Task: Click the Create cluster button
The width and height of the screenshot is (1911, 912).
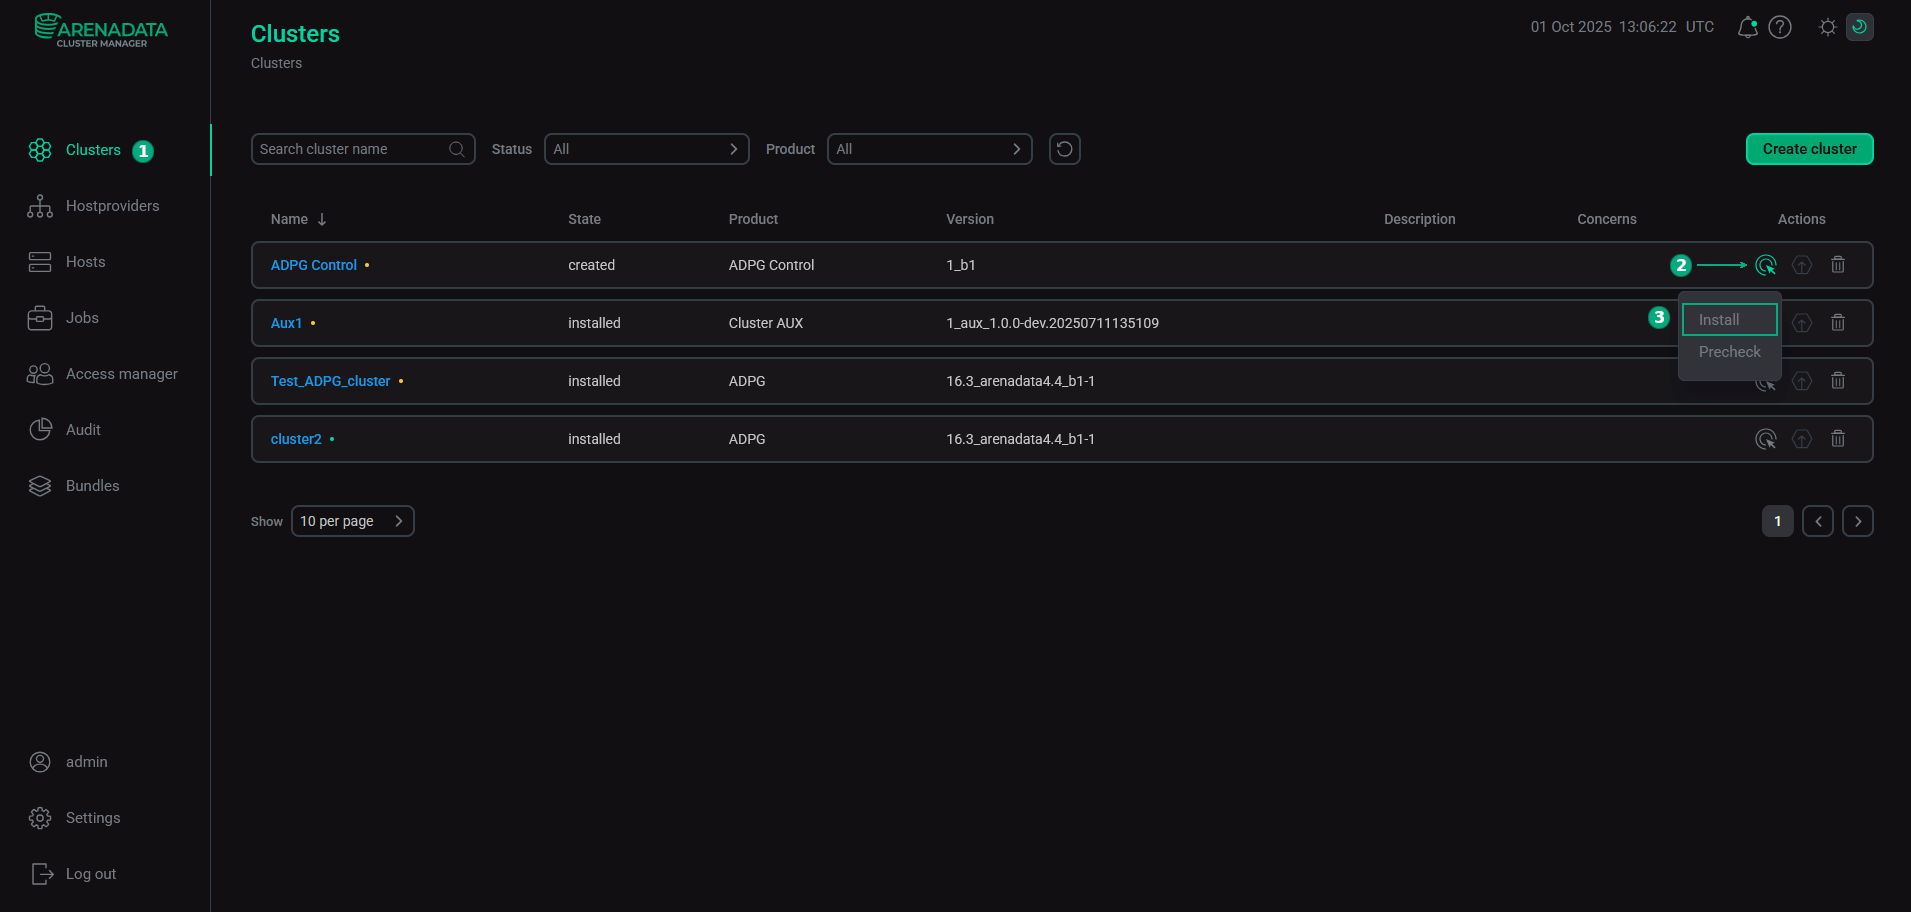Action: 1809,148
